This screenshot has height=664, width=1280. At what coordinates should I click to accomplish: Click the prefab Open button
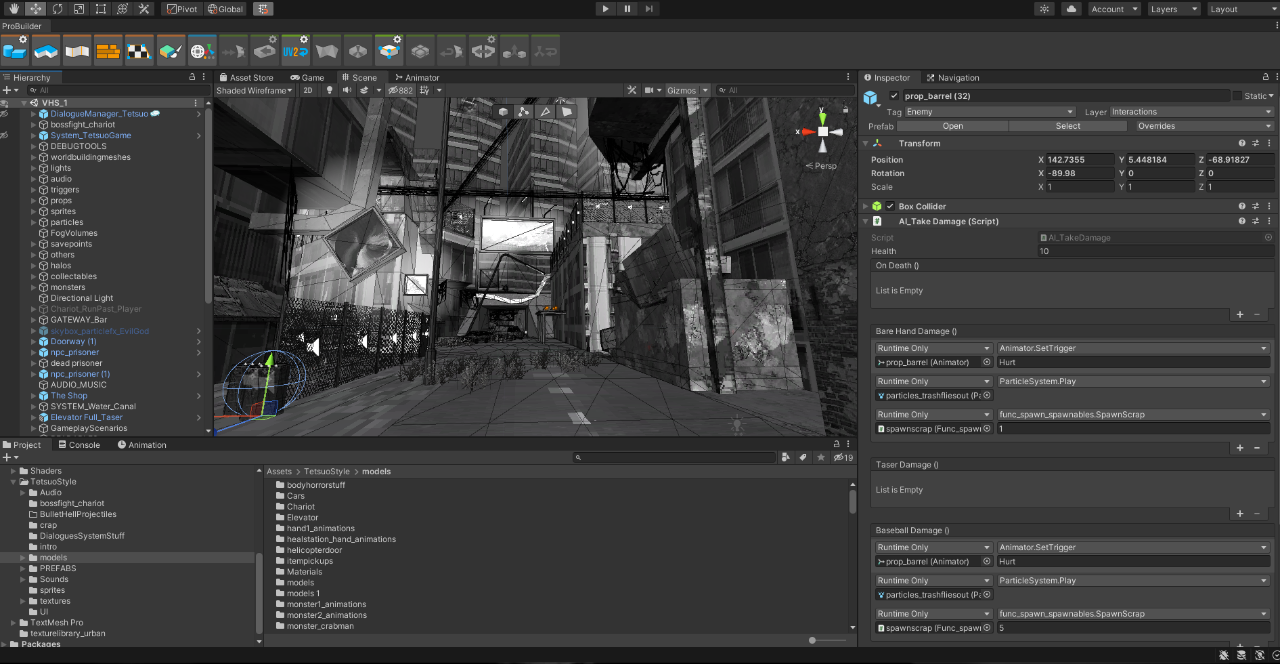(x=952, y=126)
